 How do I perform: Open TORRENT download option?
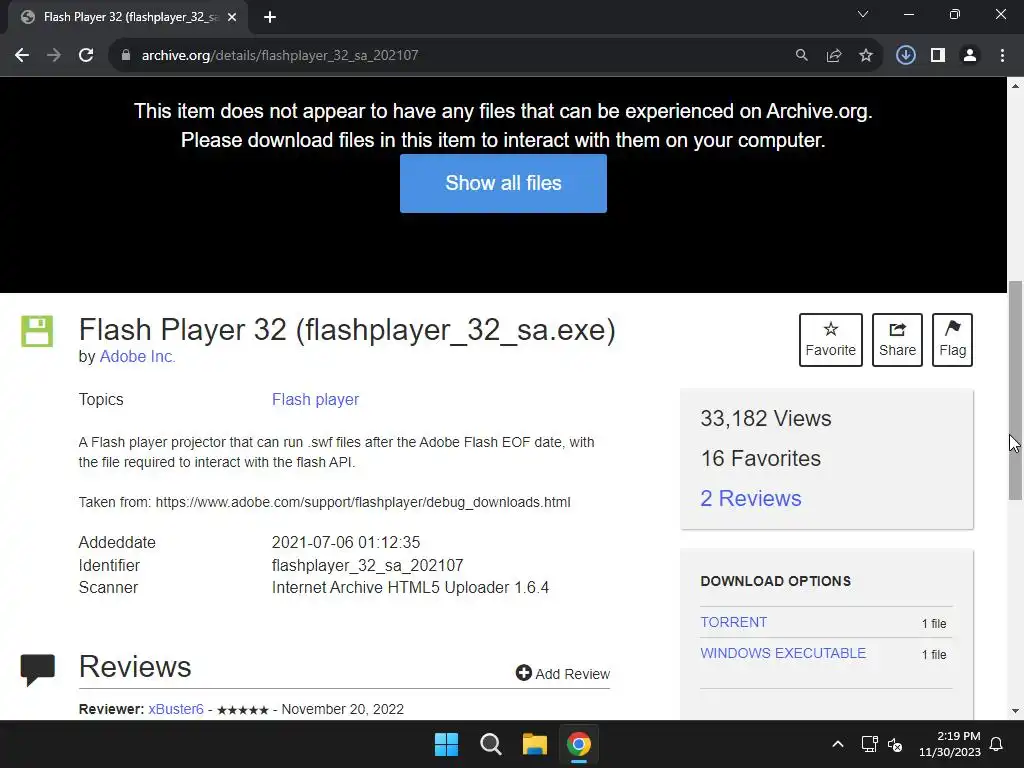click(x=733, y=622)
